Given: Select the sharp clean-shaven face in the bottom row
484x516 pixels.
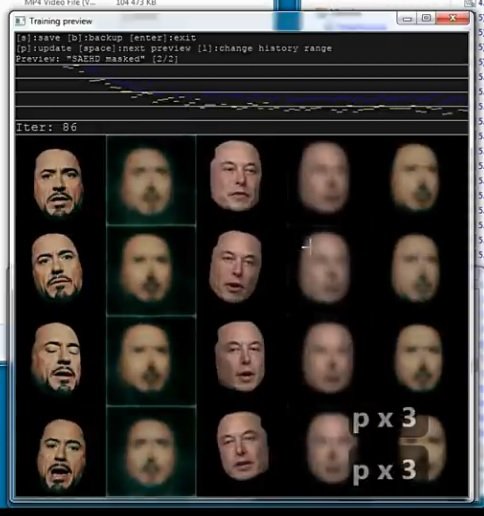Looking at the screenshot, I should pyautogui.click(x=242, y=446).
